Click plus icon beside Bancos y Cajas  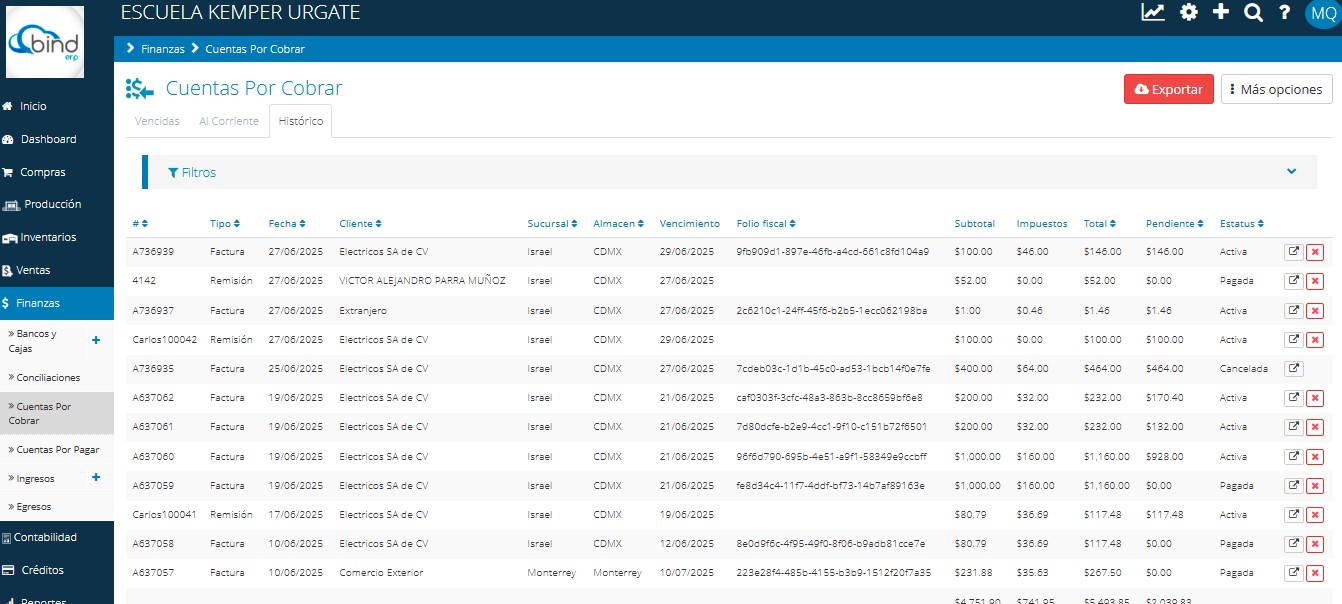(96, 340)
